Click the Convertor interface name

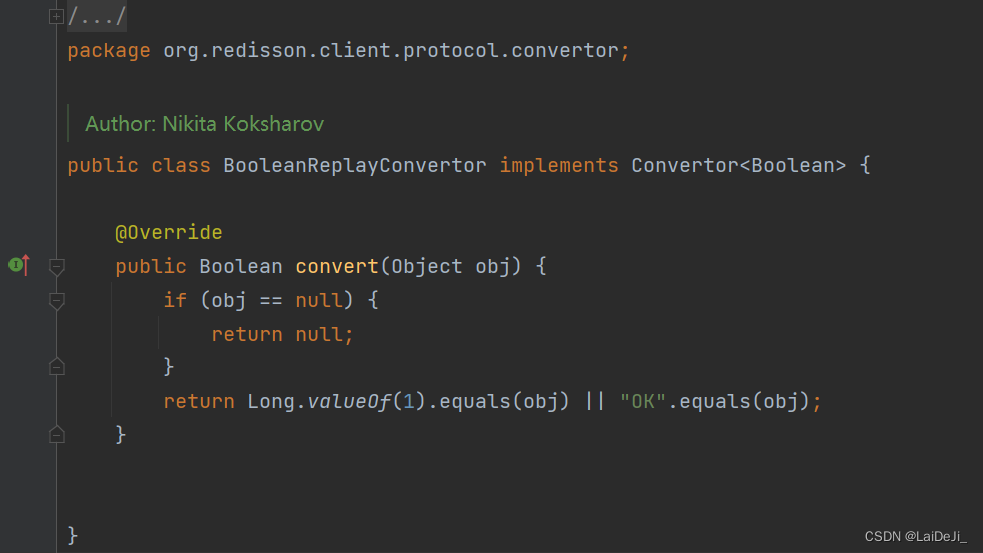[x=684, y=165]
